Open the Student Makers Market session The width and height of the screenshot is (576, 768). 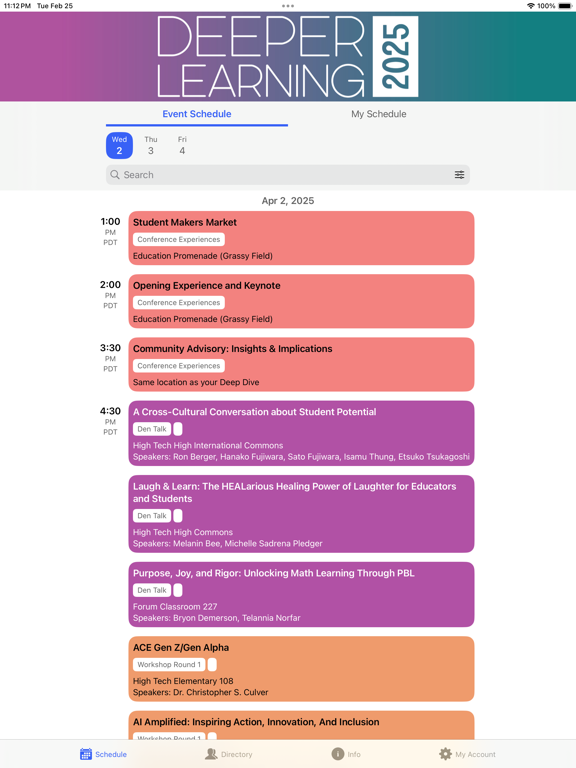click(x=301, y=238)
